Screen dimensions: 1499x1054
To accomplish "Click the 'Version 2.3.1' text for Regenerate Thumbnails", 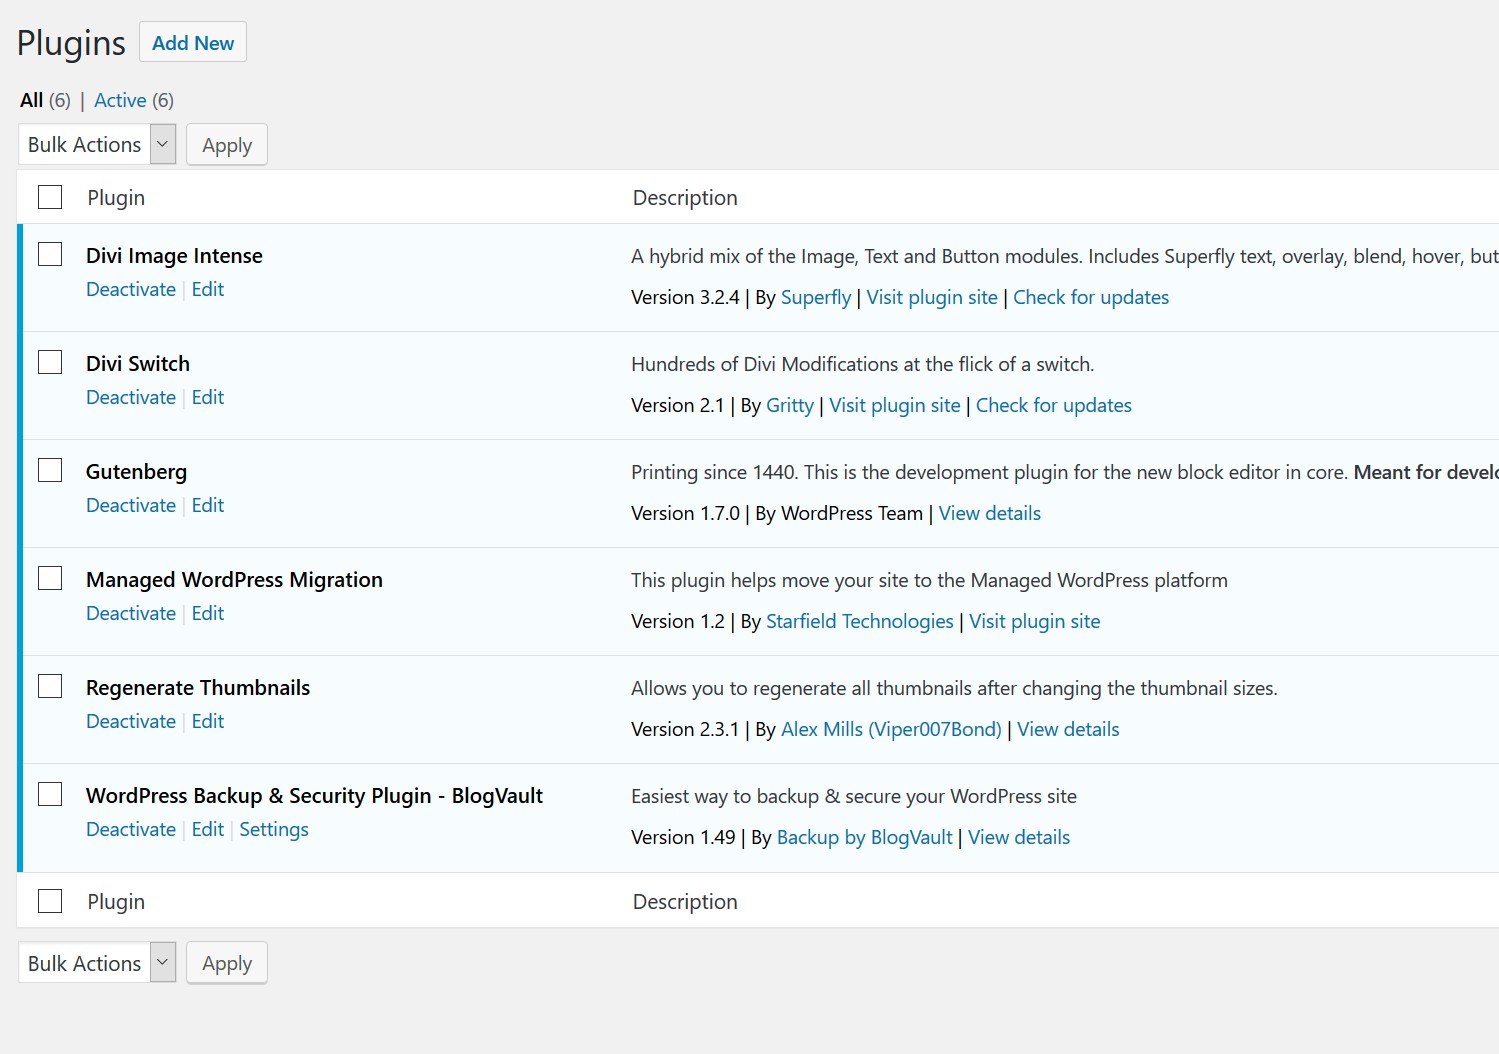I will tap(685, 729).
